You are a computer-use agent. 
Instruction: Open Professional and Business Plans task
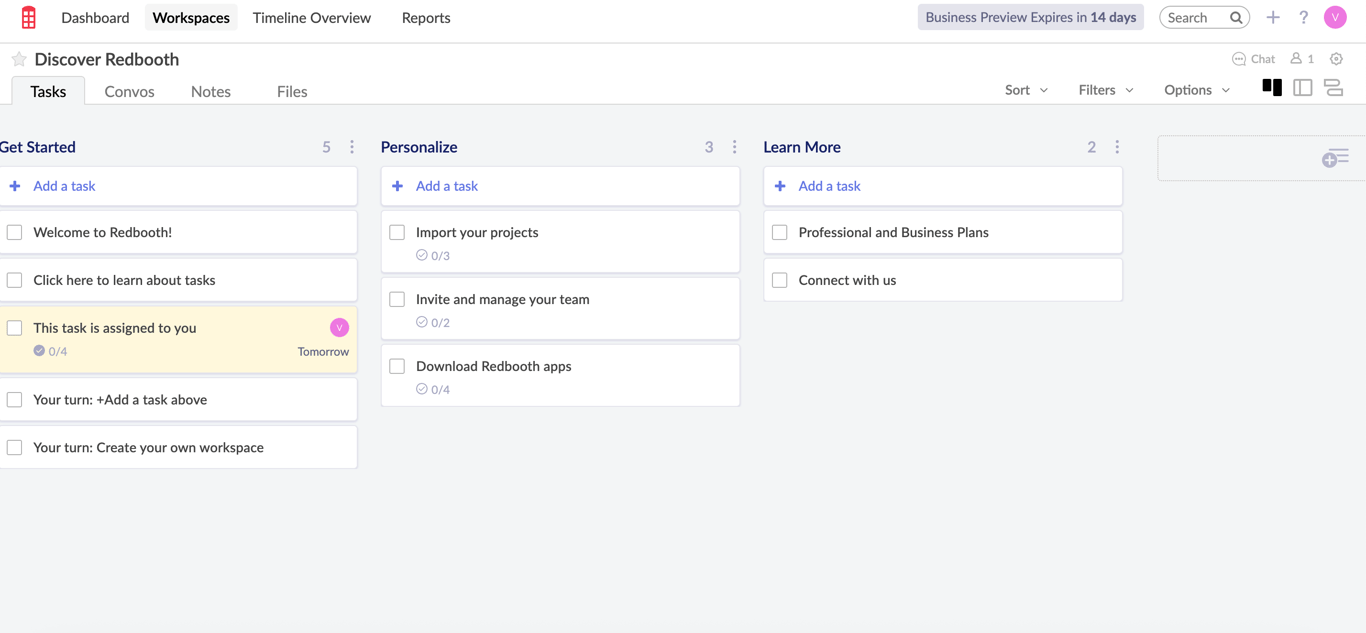[x=893, y=232]
